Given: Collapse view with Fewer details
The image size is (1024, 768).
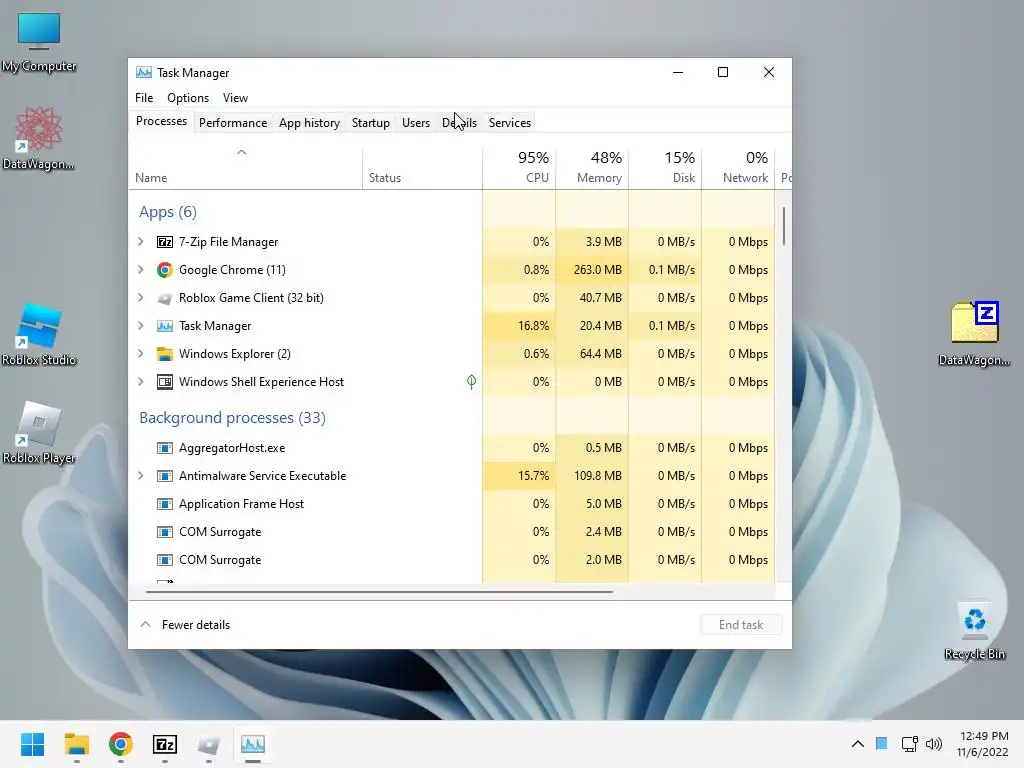Looking at the screenshot, I should click(185, 625).
